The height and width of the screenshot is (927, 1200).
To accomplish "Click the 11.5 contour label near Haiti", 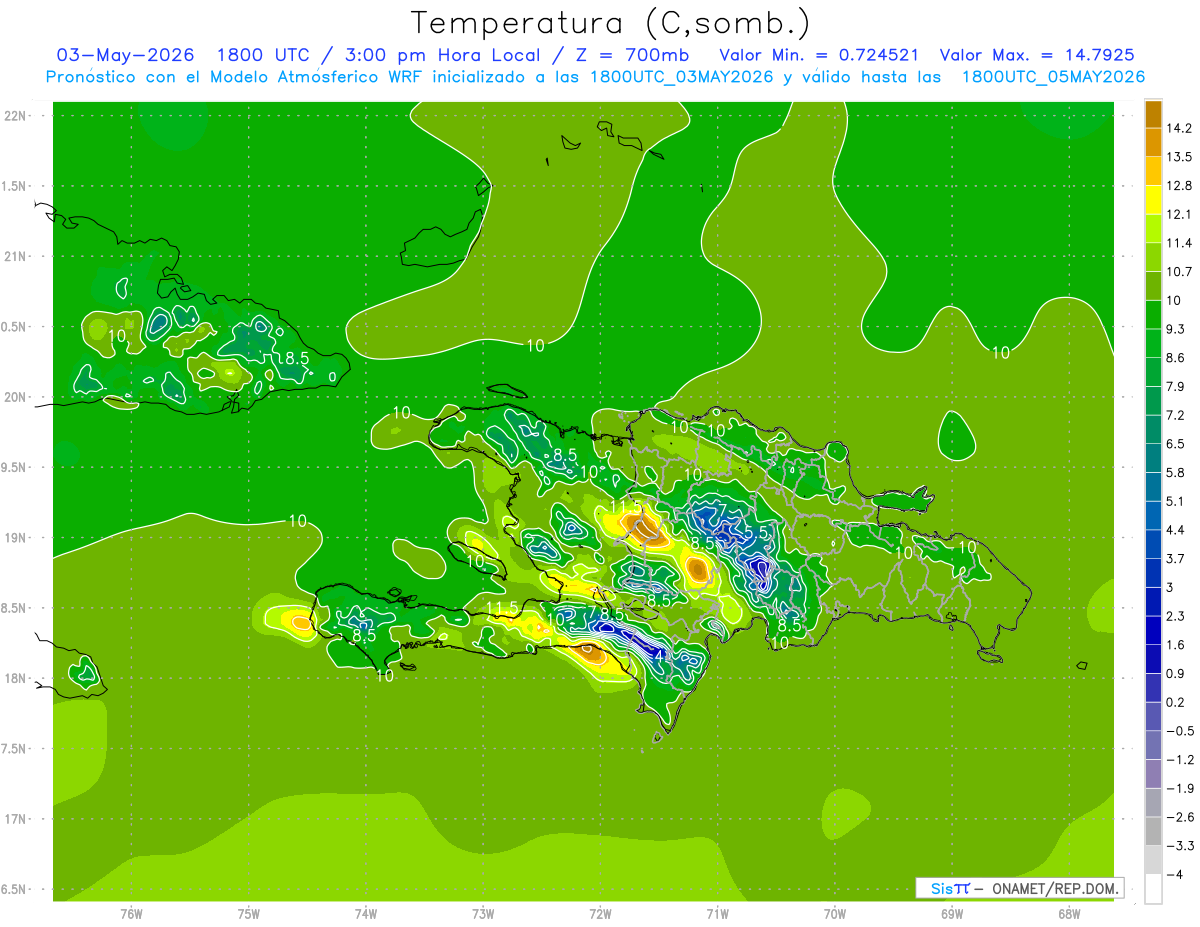I will [503, 608].
